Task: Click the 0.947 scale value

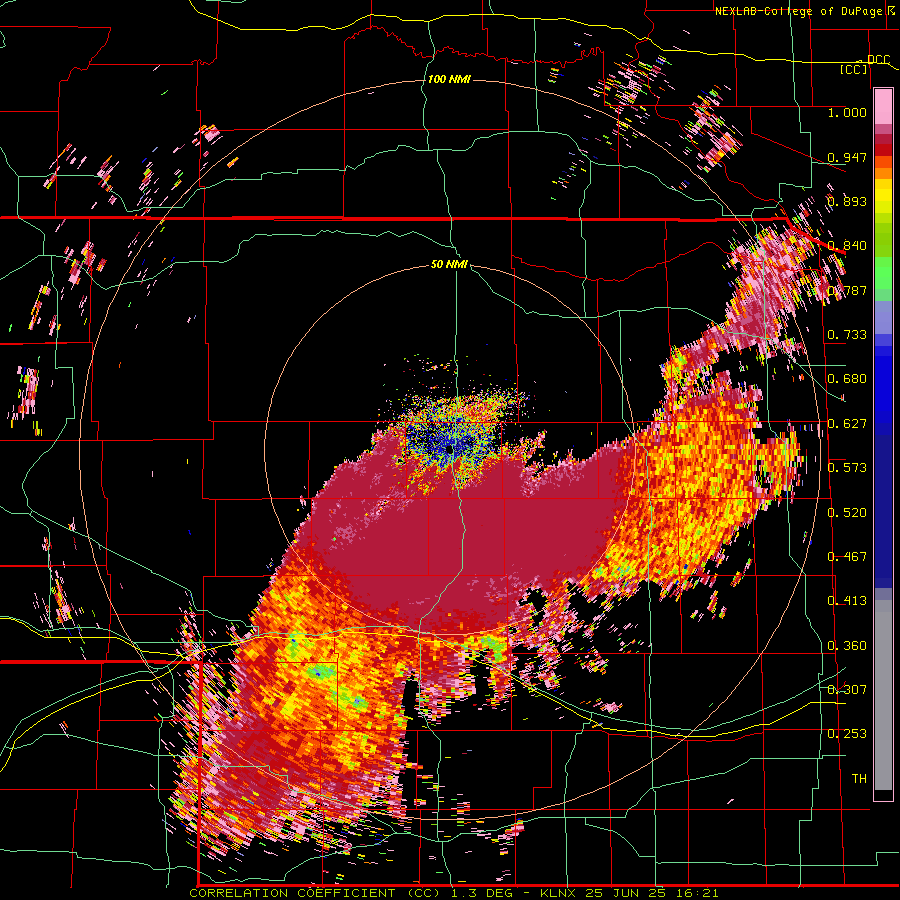Action: point(847,157)
